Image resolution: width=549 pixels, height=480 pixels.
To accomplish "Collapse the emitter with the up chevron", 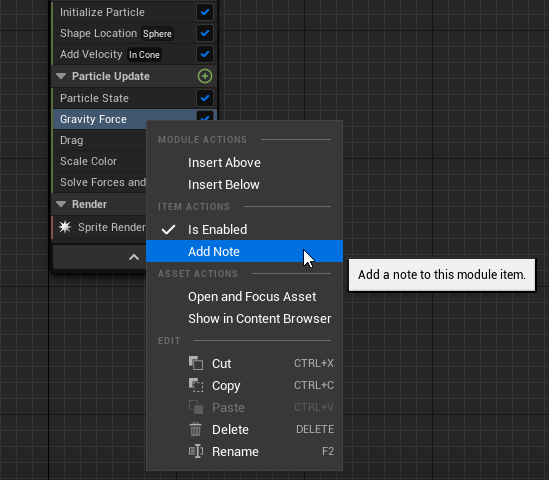I will tap(134, 257).
